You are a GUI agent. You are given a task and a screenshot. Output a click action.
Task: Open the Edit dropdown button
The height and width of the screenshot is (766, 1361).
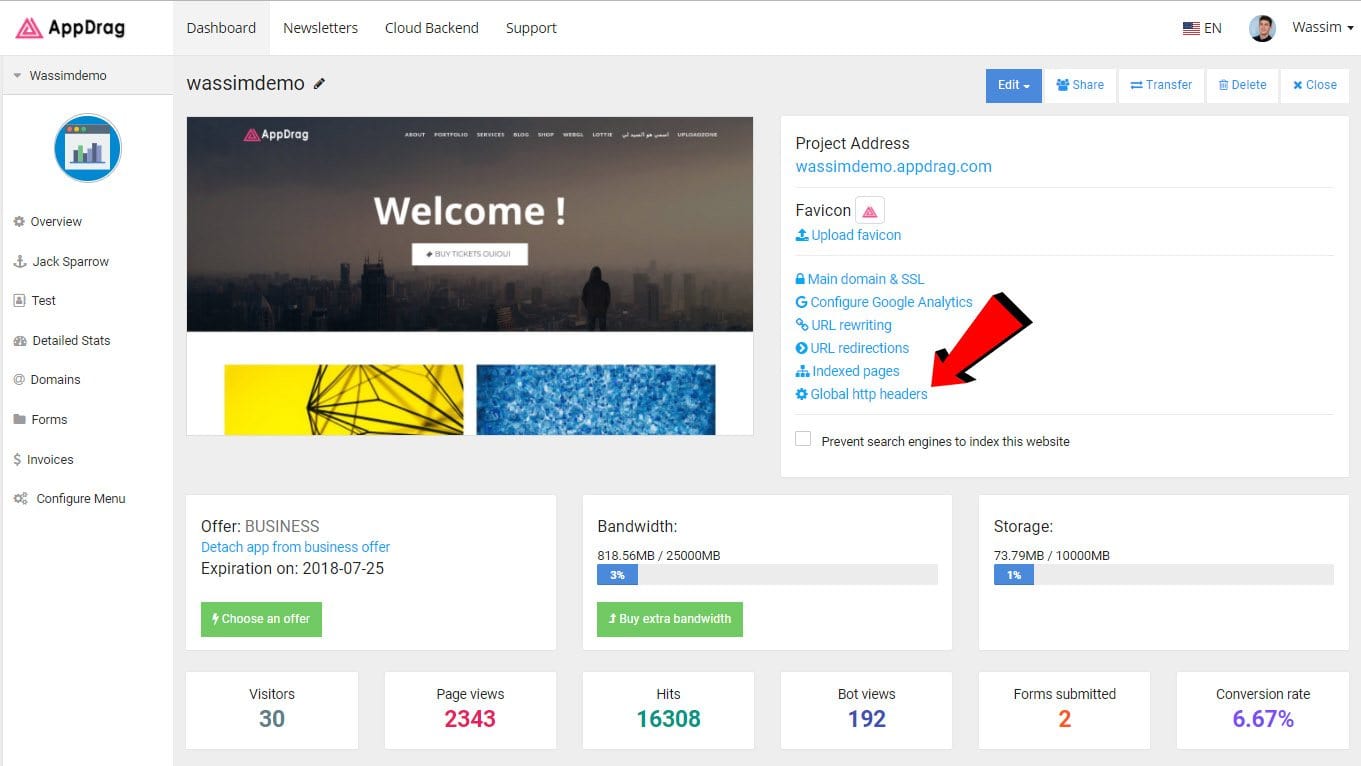pos(1013,85)
